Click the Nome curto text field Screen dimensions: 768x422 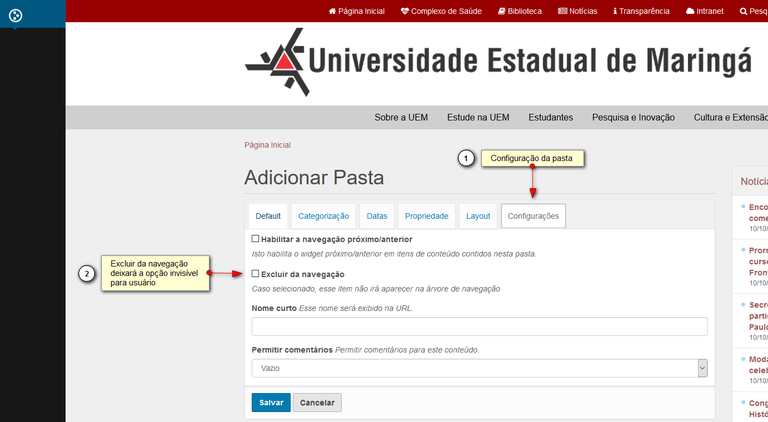click(479, 327)
